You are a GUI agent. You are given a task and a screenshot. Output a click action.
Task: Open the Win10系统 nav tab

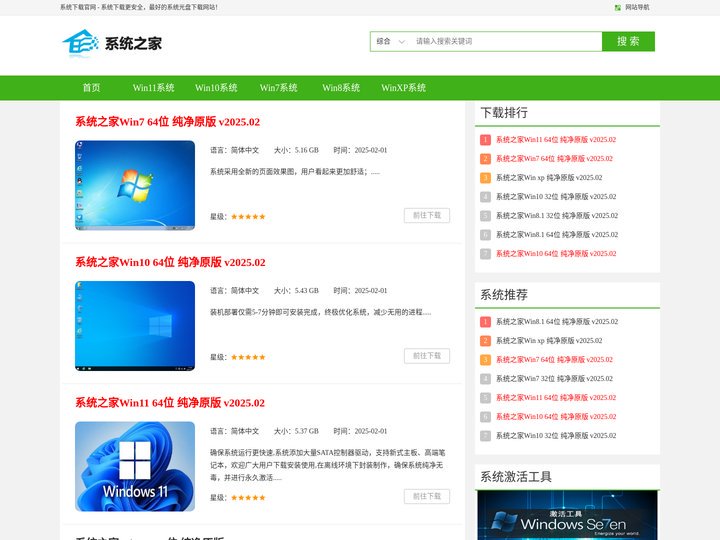[216, 88]
